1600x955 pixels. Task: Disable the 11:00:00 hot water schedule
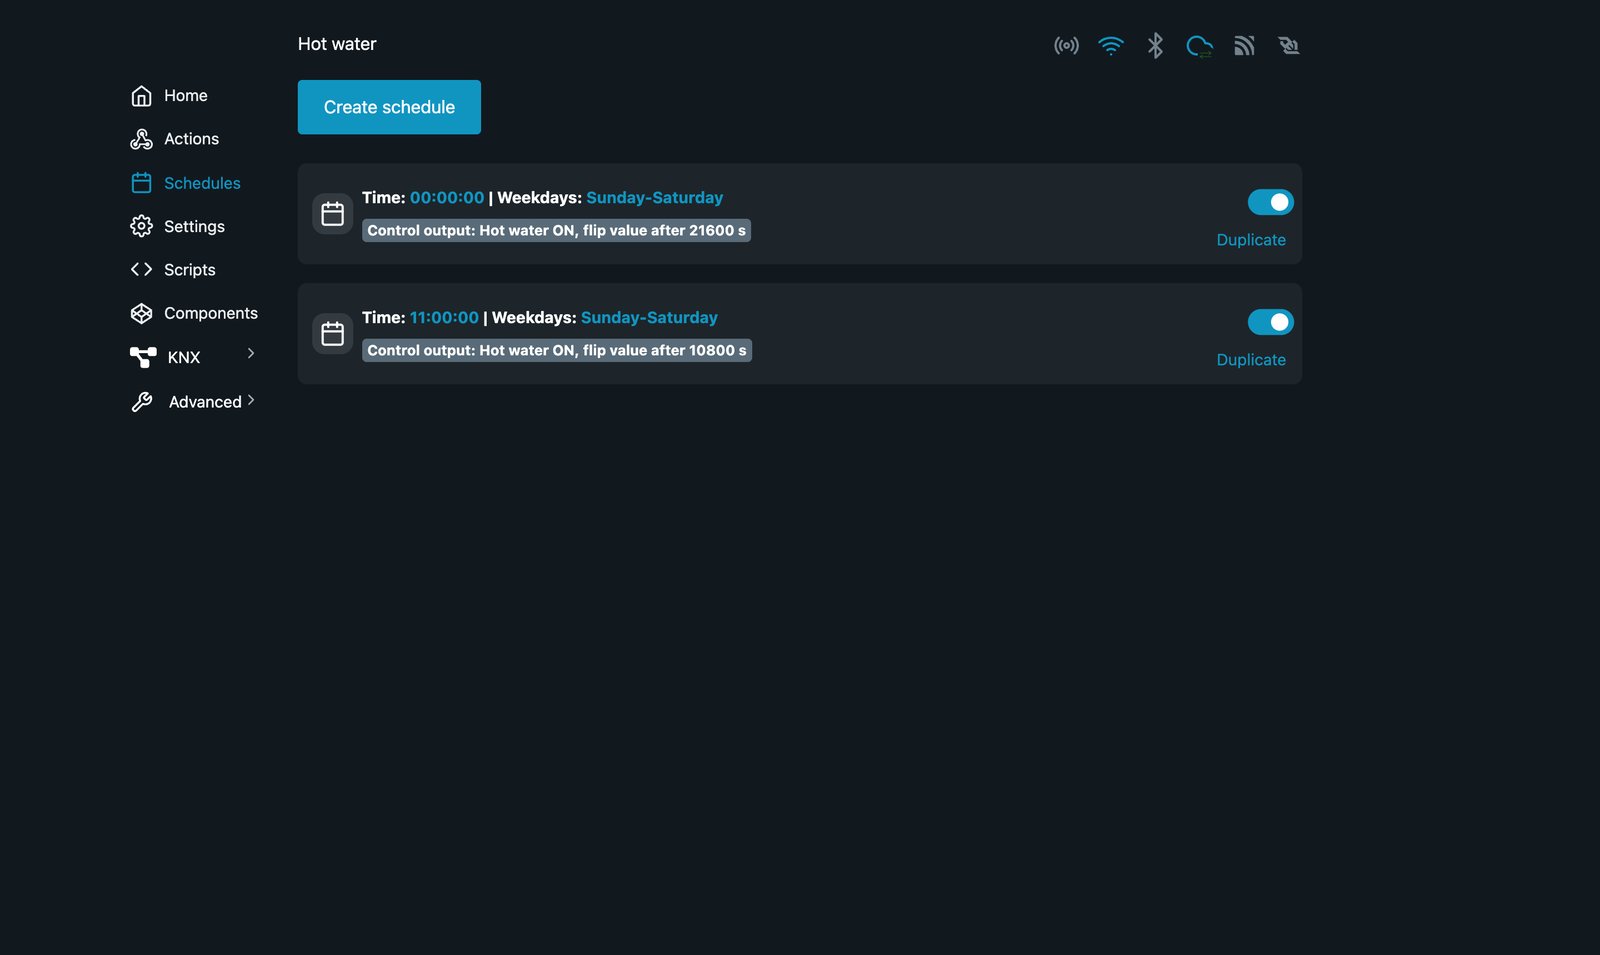[1271, 322]
